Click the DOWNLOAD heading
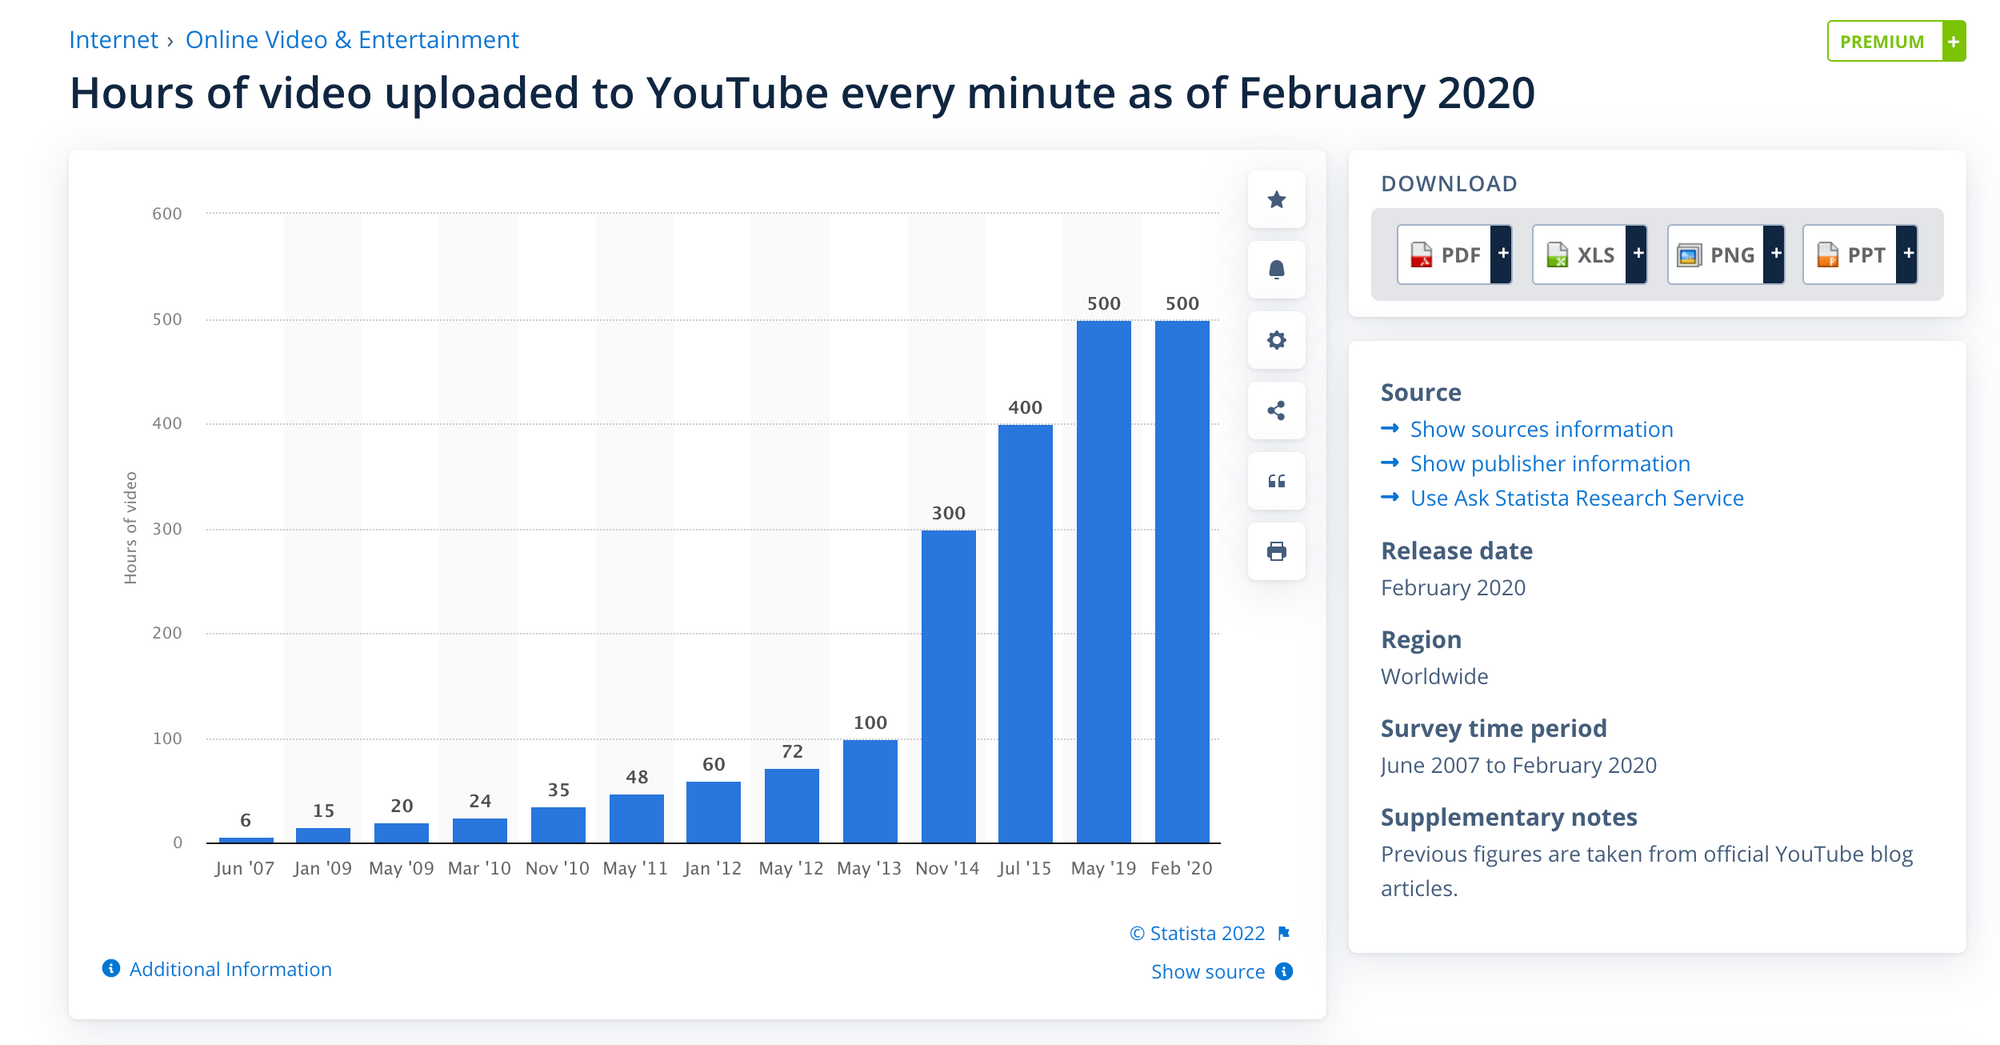The height and width of the screenshot is (1045, 2000). pos(1449,184)
